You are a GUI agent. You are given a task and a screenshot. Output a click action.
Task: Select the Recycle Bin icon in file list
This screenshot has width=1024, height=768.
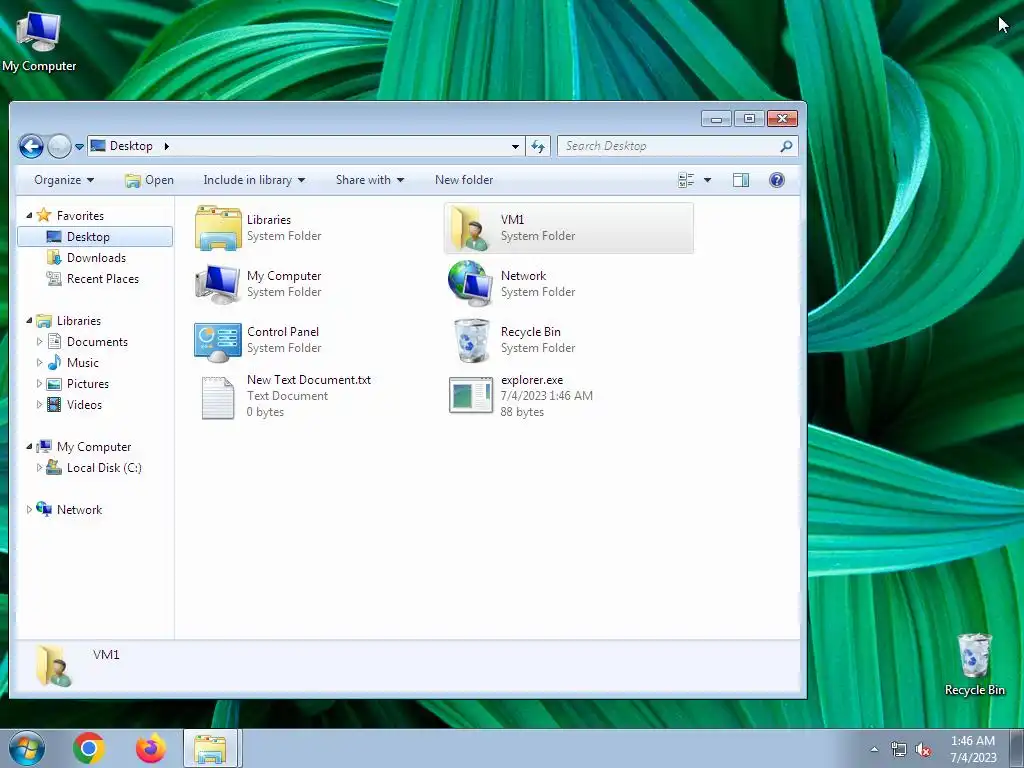pos(471,340)
